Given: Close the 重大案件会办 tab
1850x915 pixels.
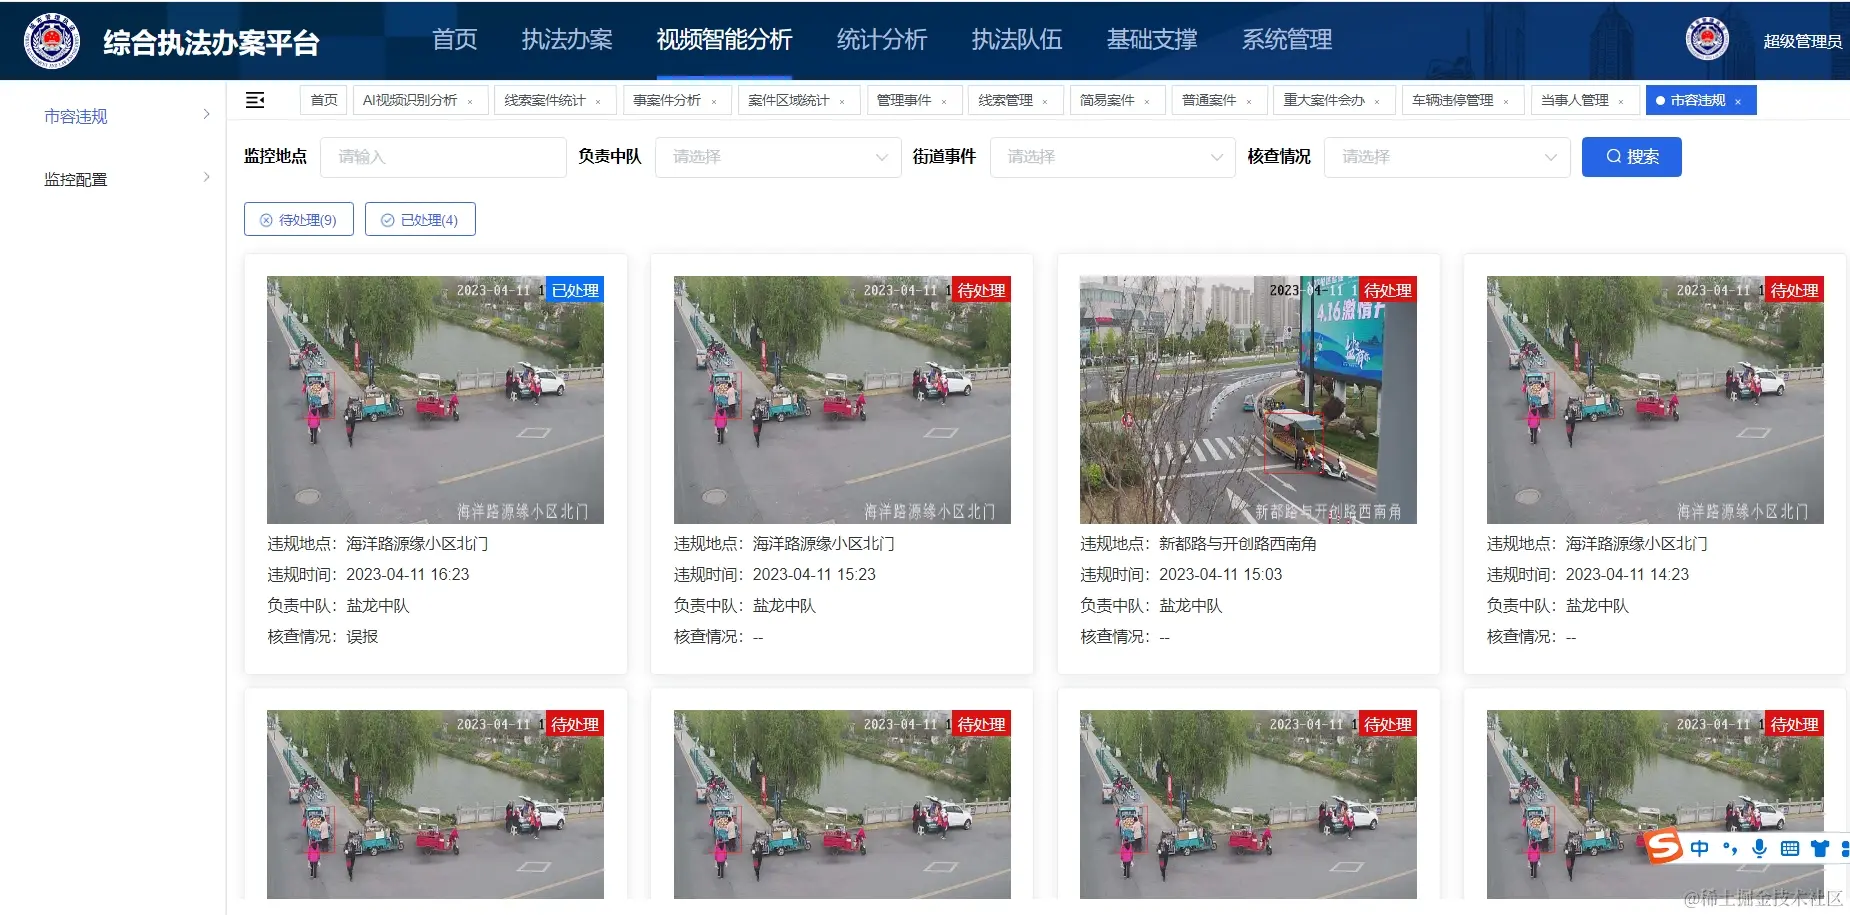Looking at the screenshot, I should coord(1377,101).
